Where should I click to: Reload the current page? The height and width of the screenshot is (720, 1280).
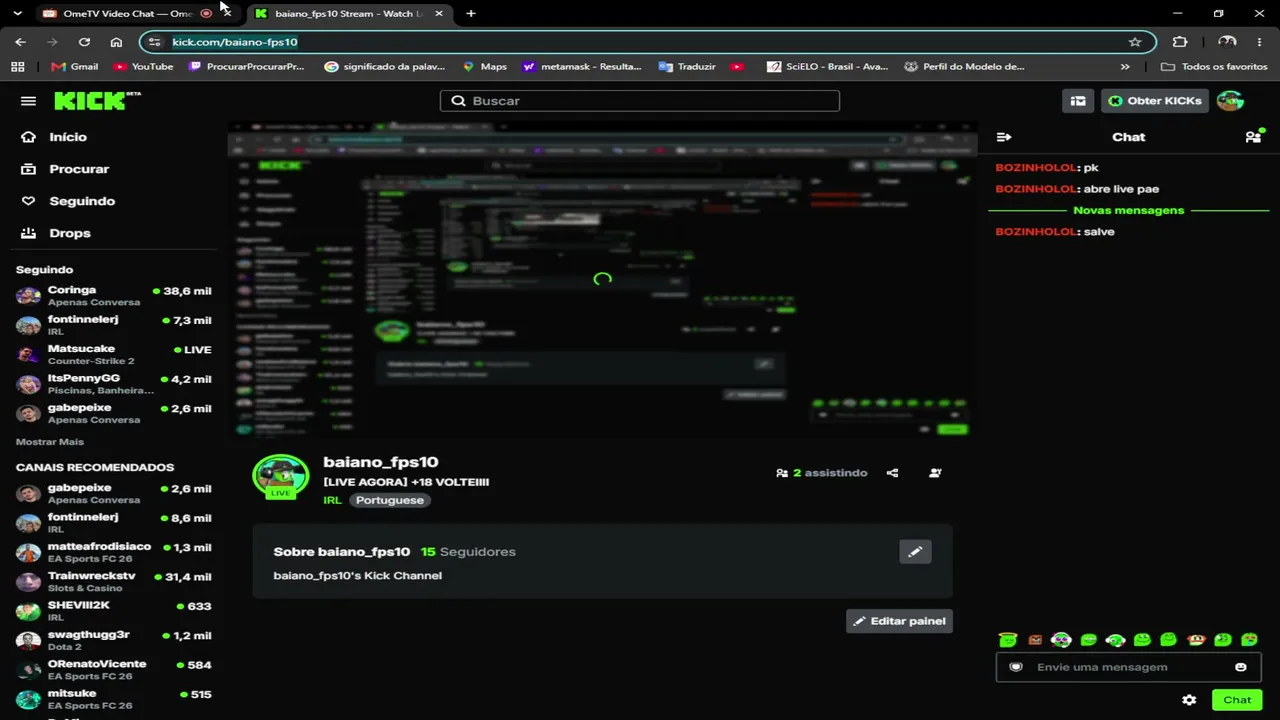tap(84, 42)
